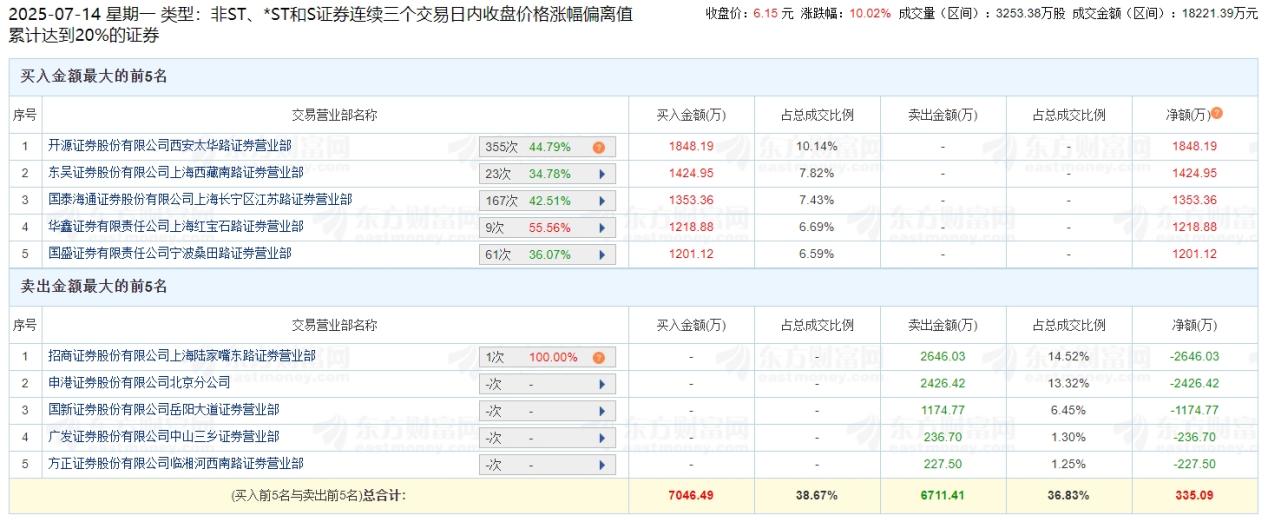The image size is (1268, 522).
Task: Click 买入金额(万) column header in buy table
Action: coord(690,115)
